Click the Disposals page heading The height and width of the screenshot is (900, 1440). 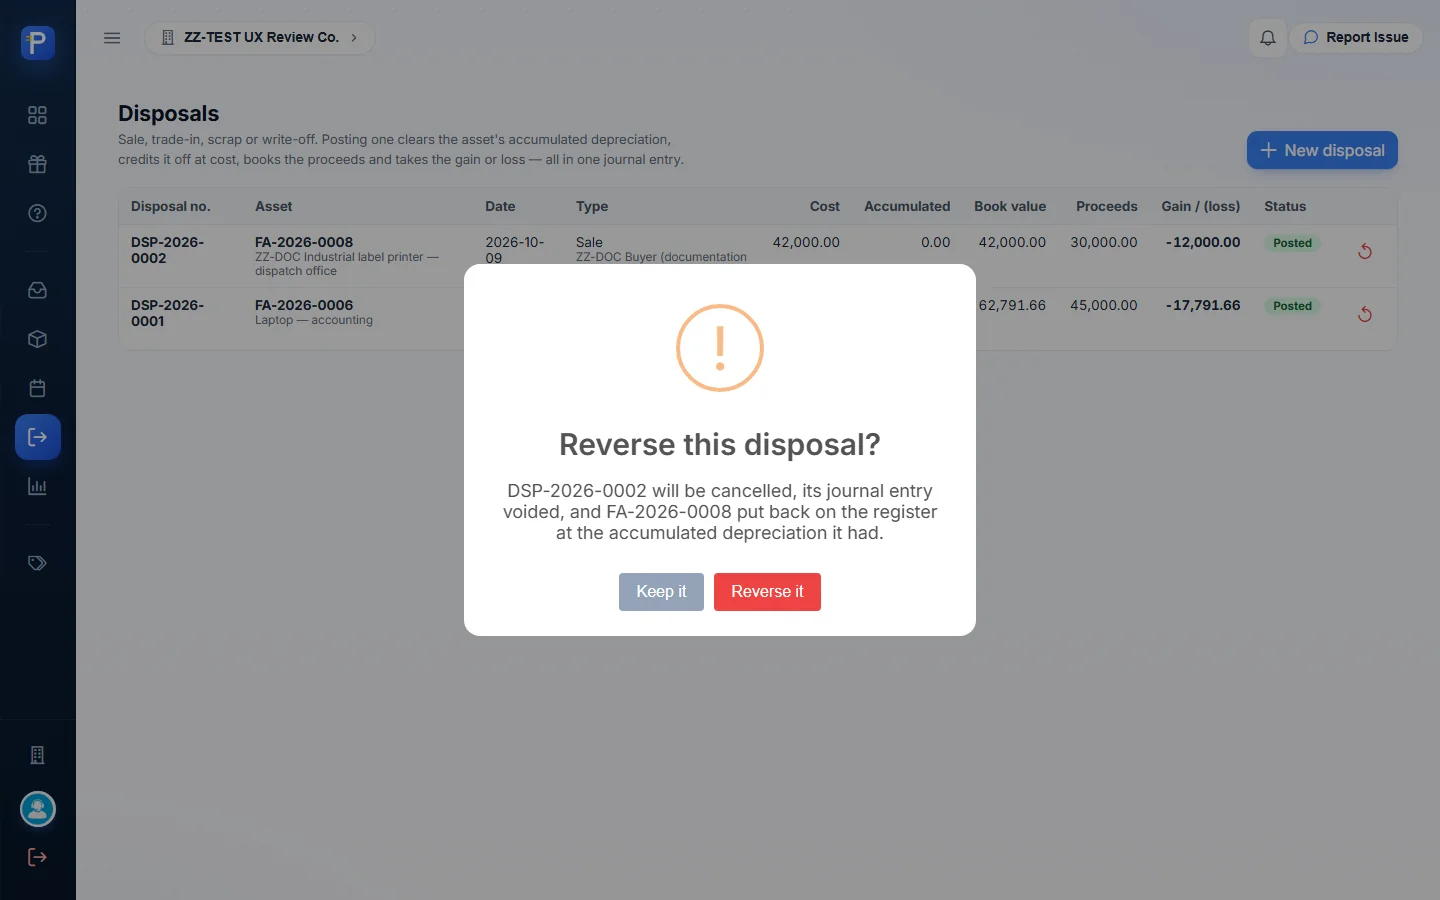(168, 114)
